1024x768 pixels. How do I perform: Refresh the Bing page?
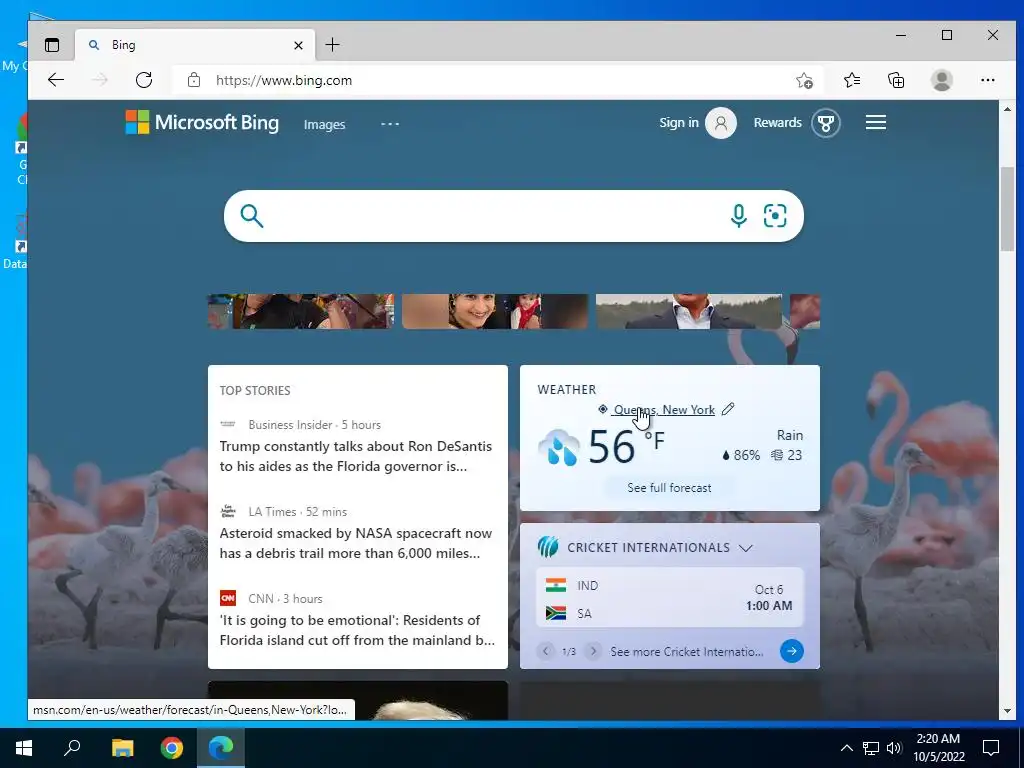(x=144, y=80)
